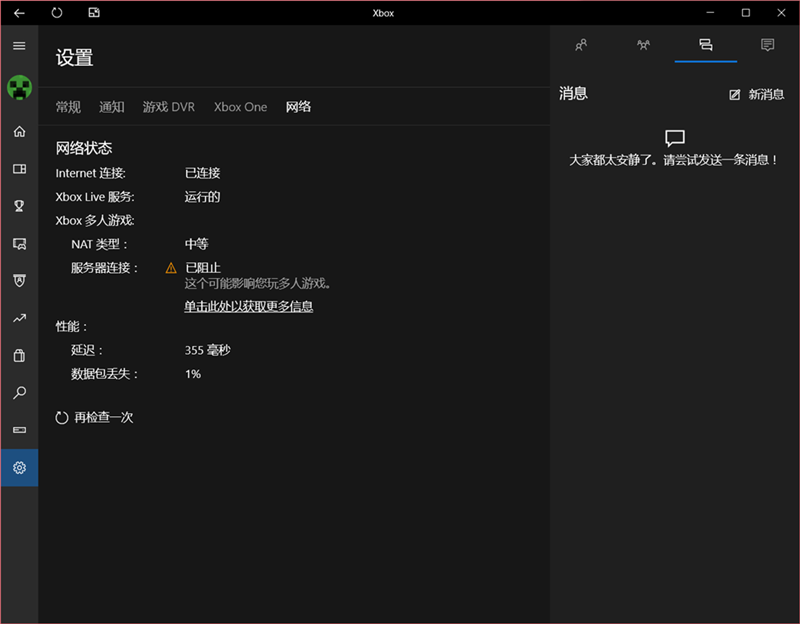Select the Achievements trophy icon

[x=19, y=205]
